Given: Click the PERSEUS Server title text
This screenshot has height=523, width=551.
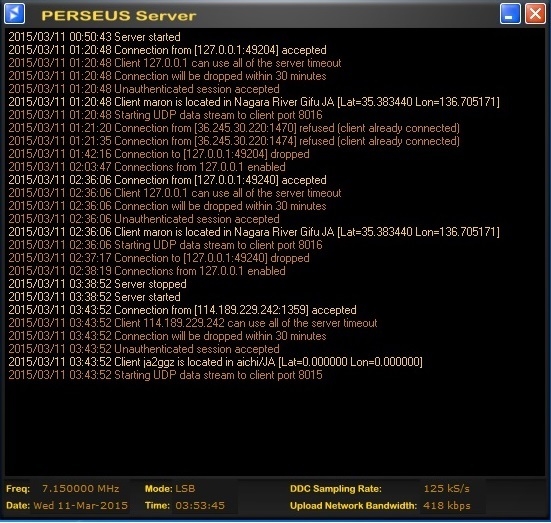Looking at the screenshot, I should [119, 15].
